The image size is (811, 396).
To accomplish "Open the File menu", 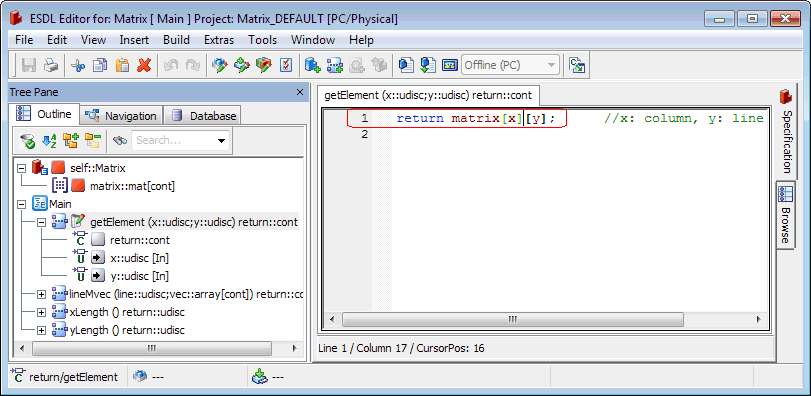I will point(24,40).
